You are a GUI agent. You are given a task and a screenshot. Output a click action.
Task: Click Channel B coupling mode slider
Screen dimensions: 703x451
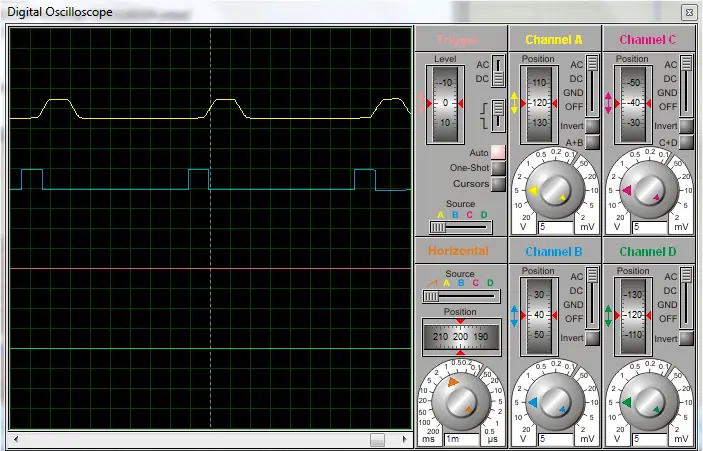592,297
